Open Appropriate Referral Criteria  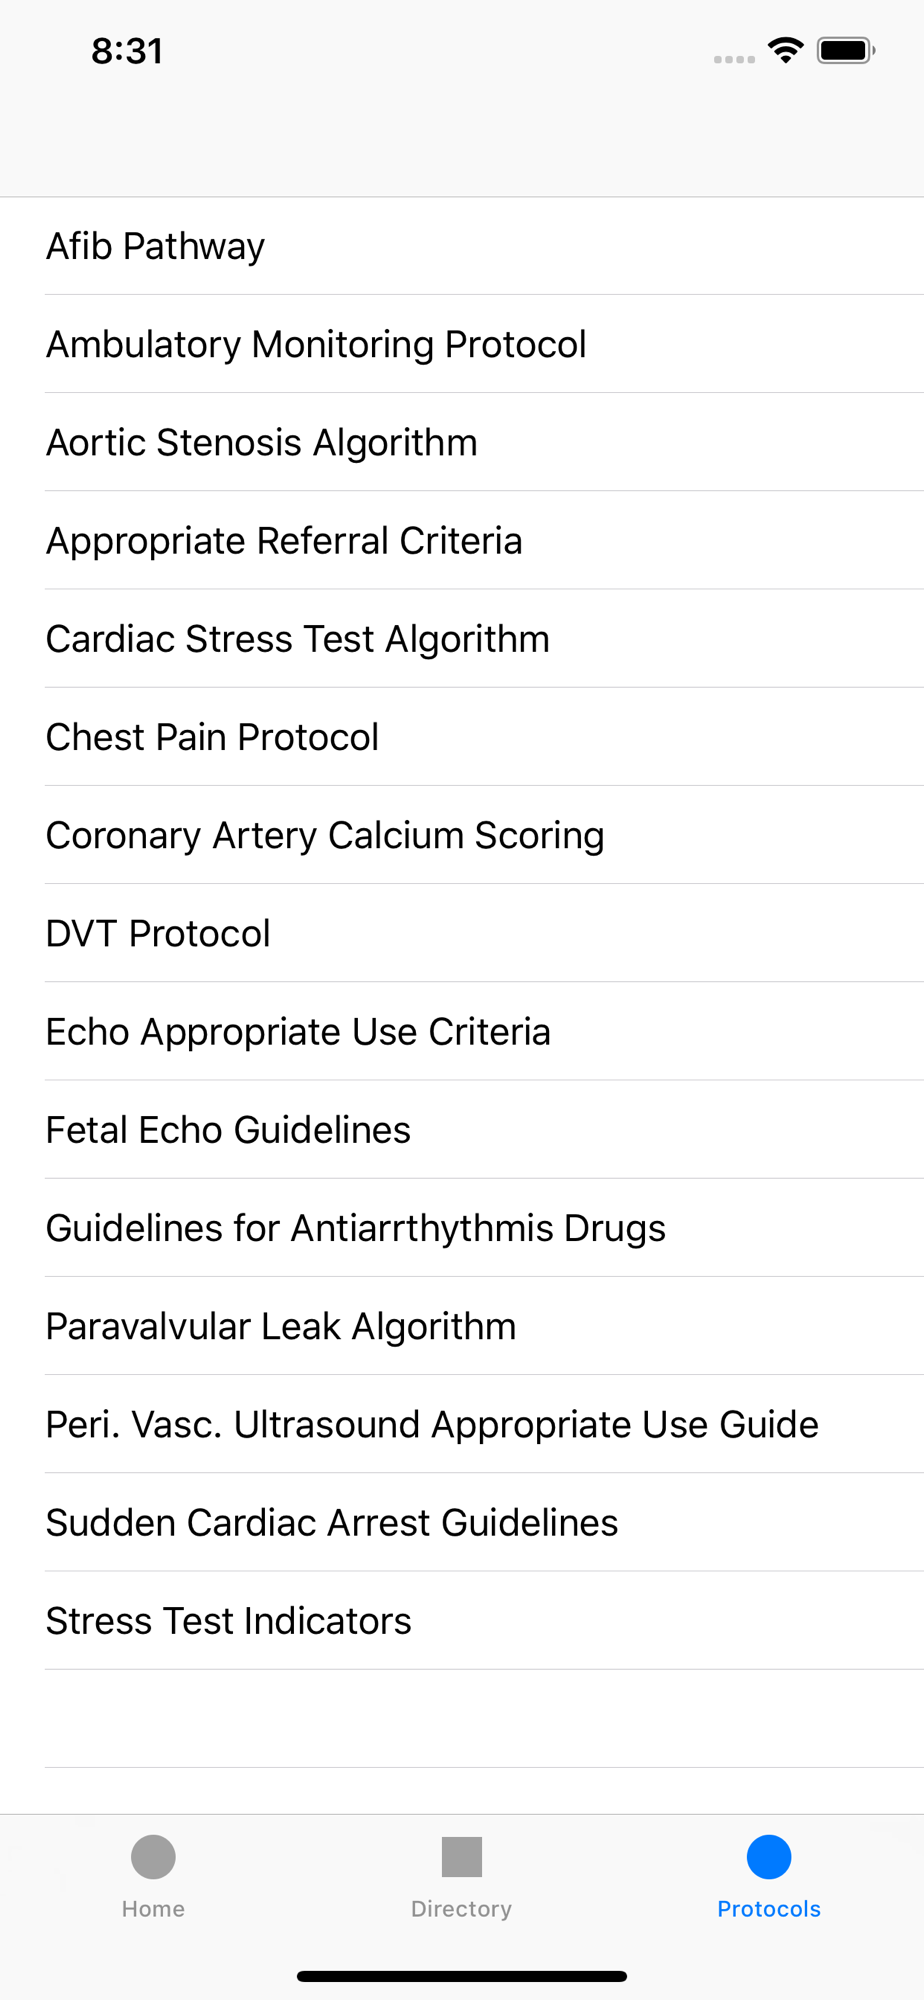click(462, 540)
